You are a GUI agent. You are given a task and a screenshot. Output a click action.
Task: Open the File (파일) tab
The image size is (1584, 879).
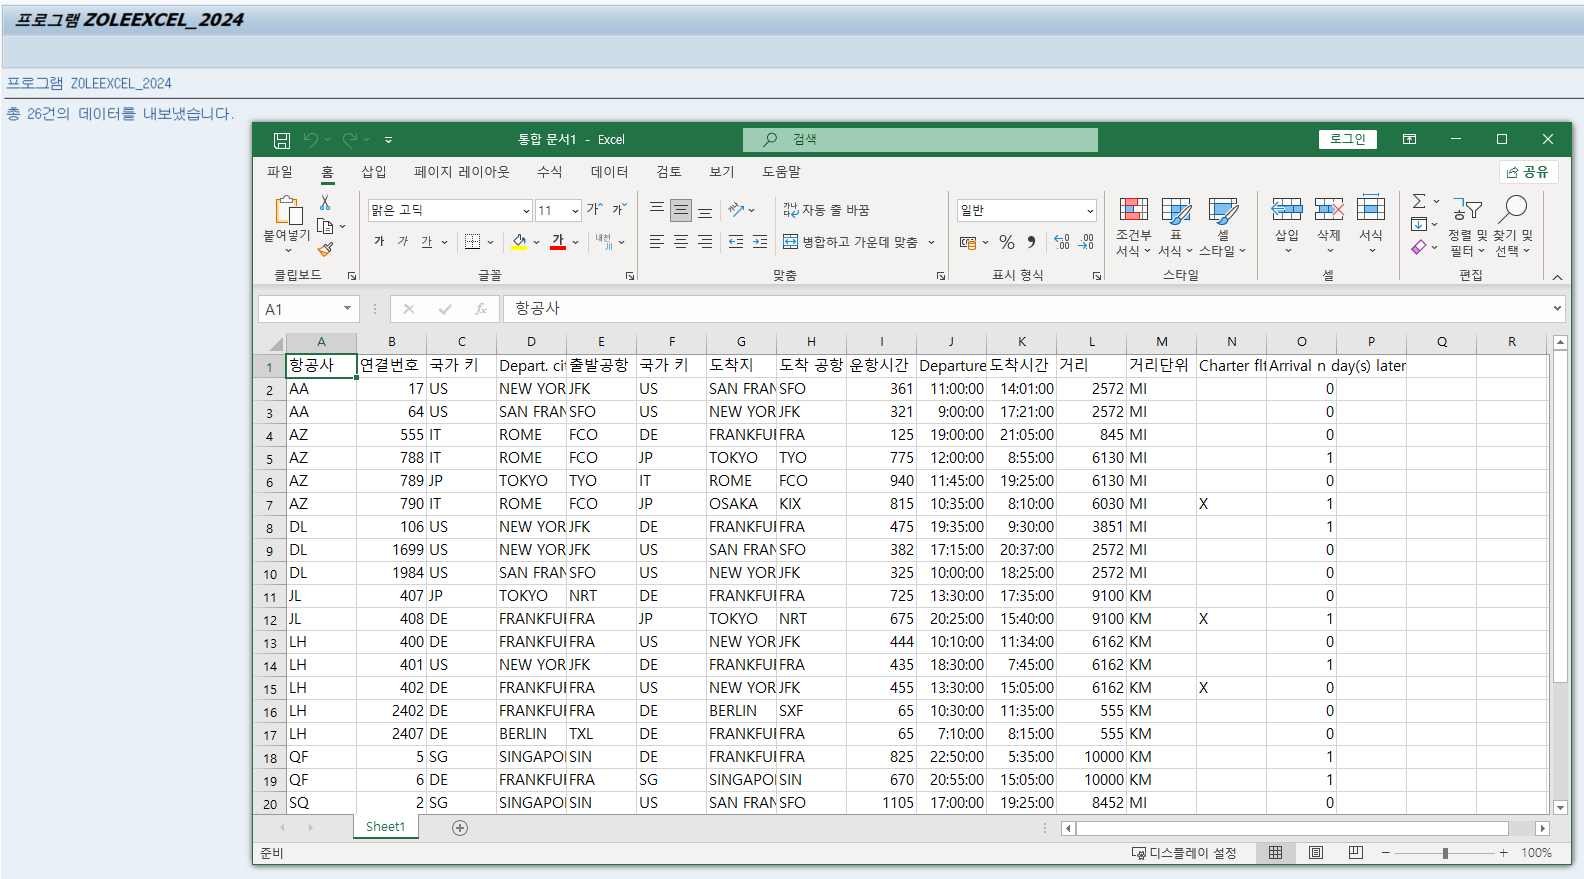click(280, 172)
